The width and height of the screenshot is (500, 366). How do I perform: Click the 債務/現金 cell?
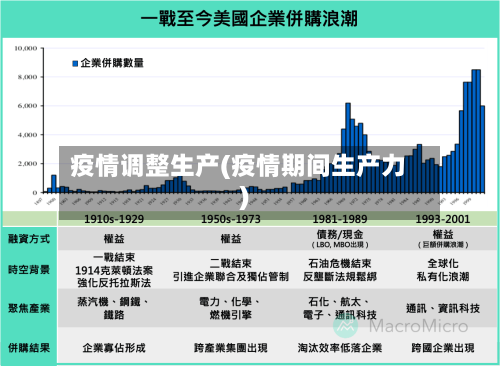340,234
